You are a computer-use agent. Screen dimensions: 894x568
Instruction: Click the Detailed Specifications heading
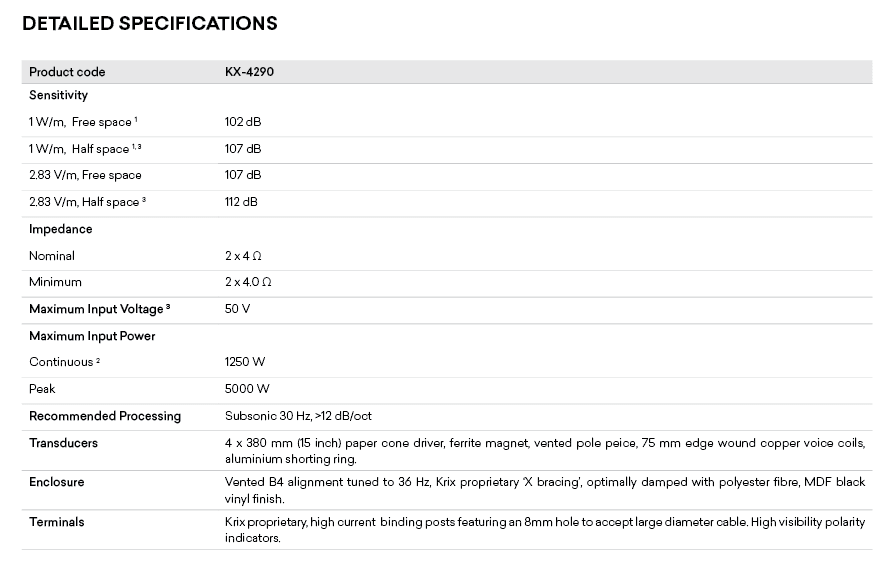150,23
